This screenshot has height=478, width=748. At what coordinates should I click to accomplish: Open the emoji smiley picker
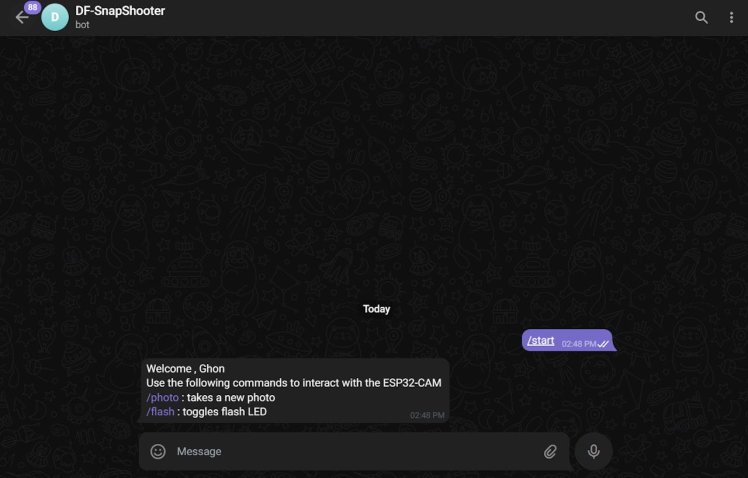click(158, 451)
